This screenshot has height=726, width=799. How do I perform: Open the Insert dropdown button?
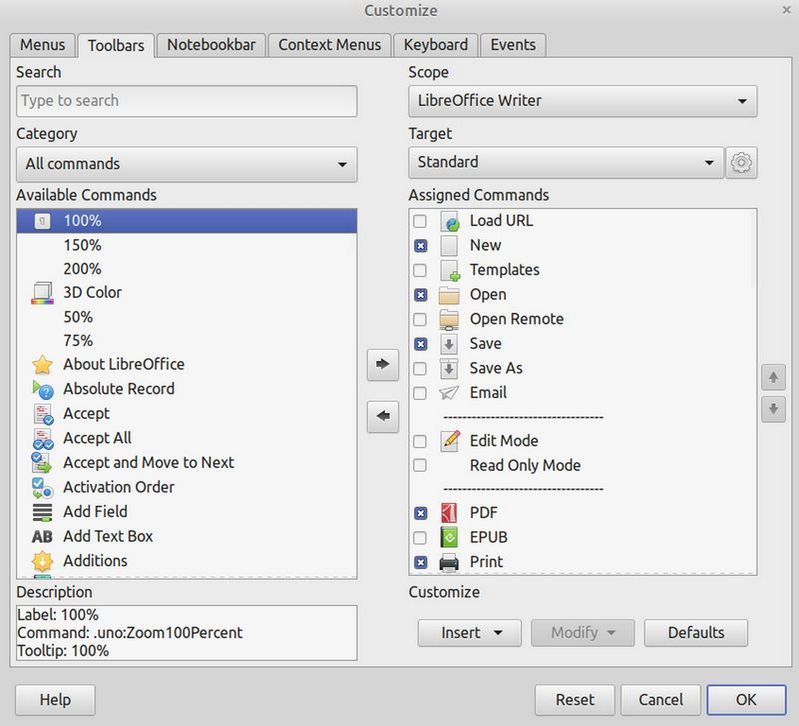[469, 632]
